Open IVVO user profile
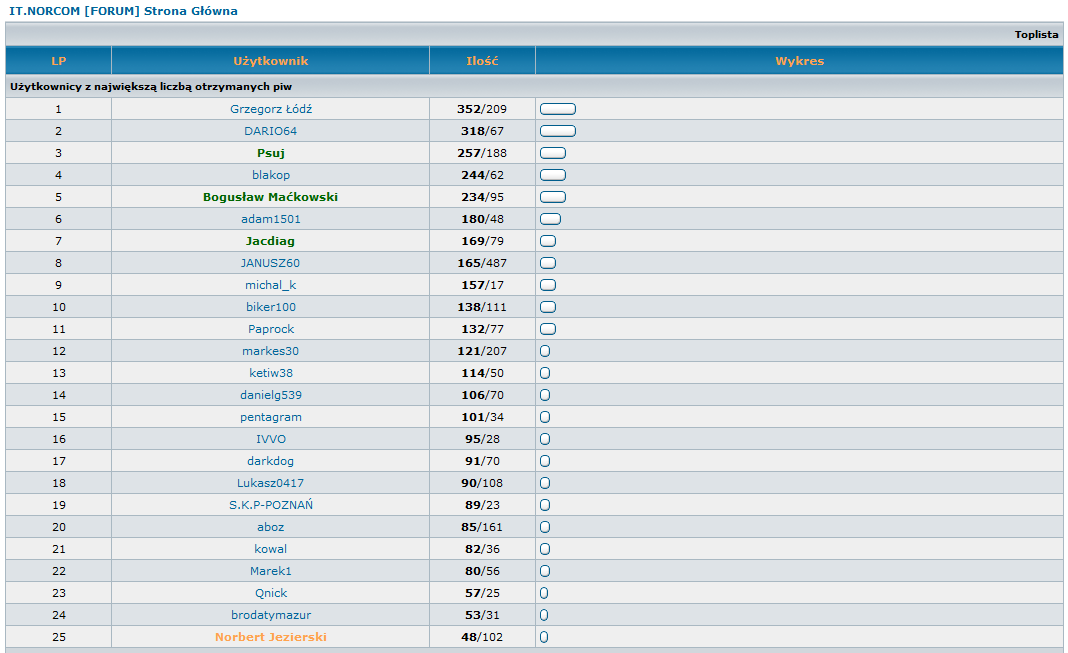The height and width of the screenshot is (653, 1068). click(271, 439)
